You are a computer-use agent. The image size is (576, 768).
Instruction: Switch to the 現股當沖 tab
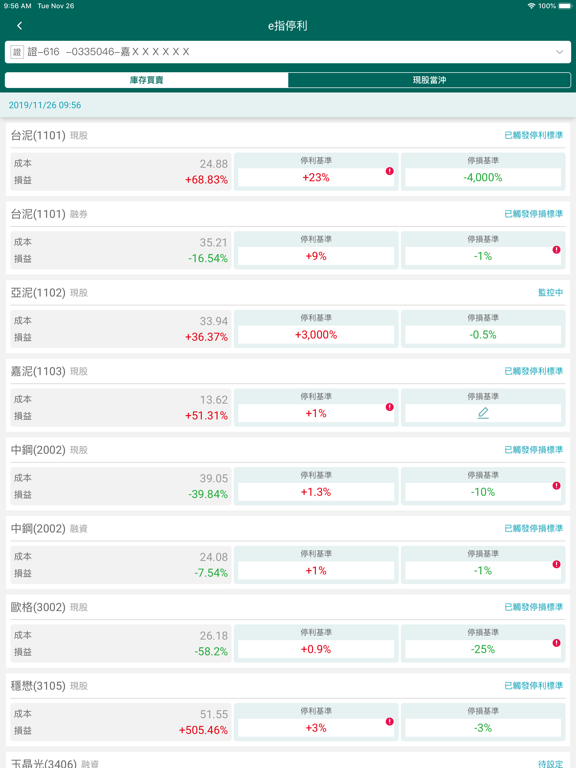click(429, 80)
